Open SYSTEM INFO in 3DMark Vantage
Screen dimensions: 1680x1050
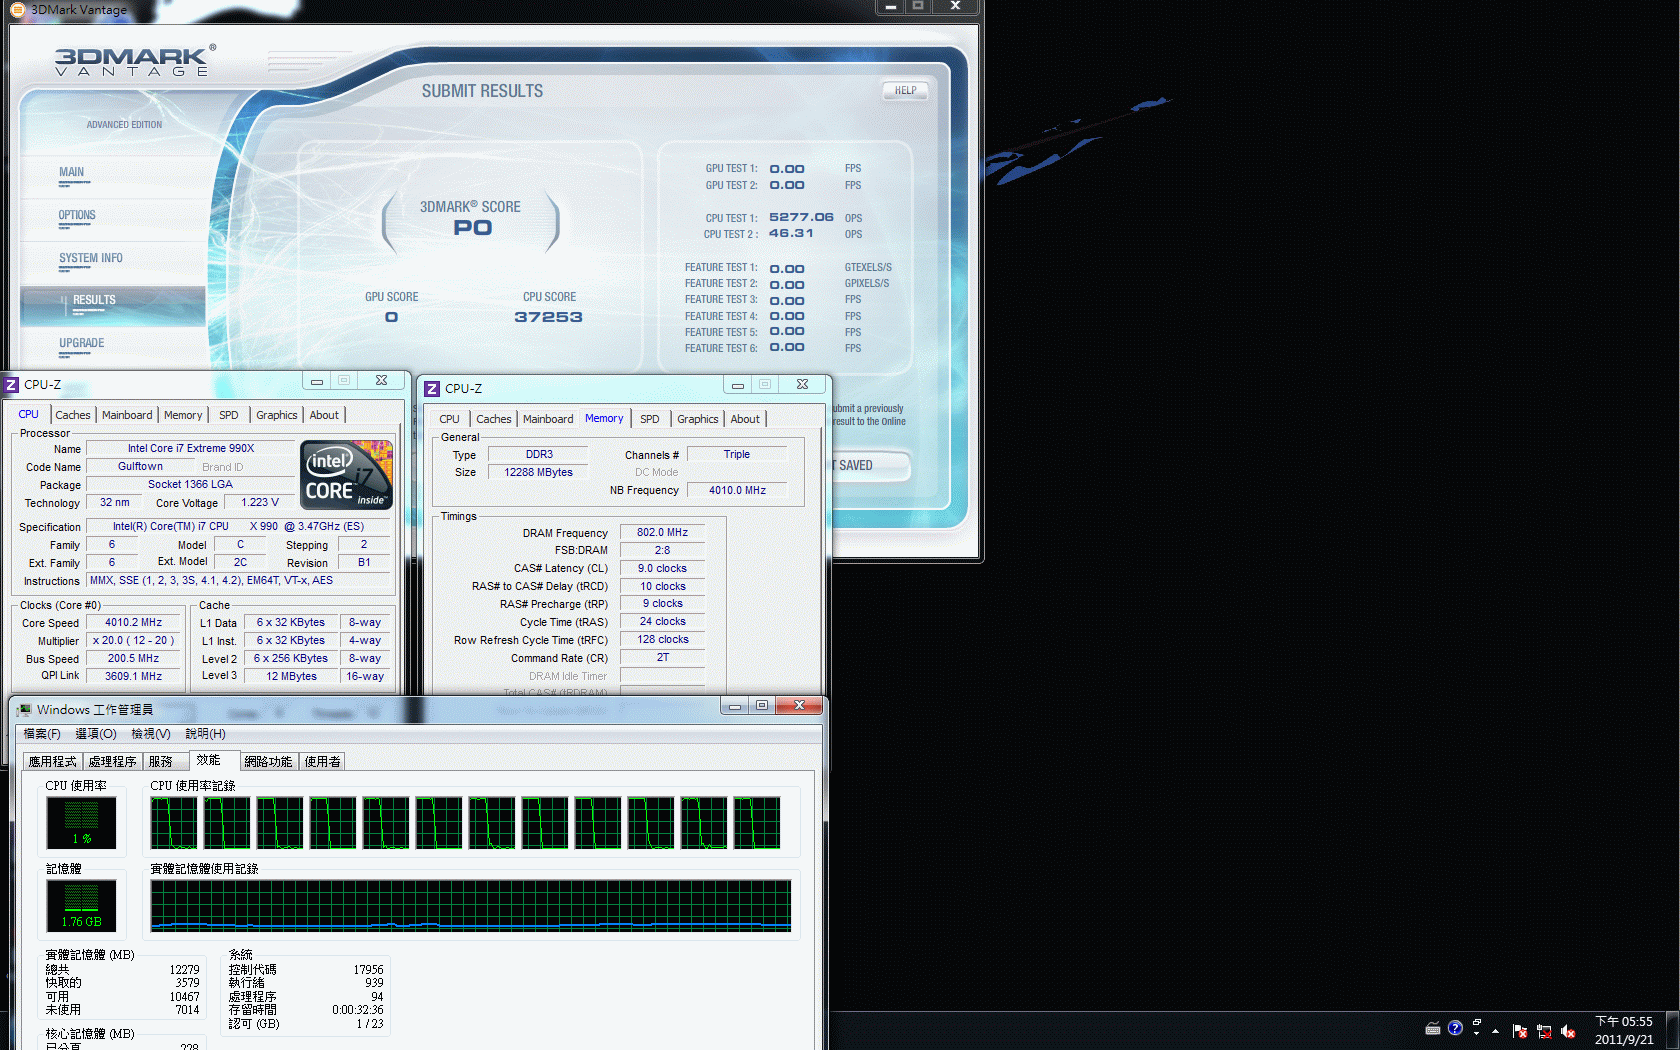(90, 258)
